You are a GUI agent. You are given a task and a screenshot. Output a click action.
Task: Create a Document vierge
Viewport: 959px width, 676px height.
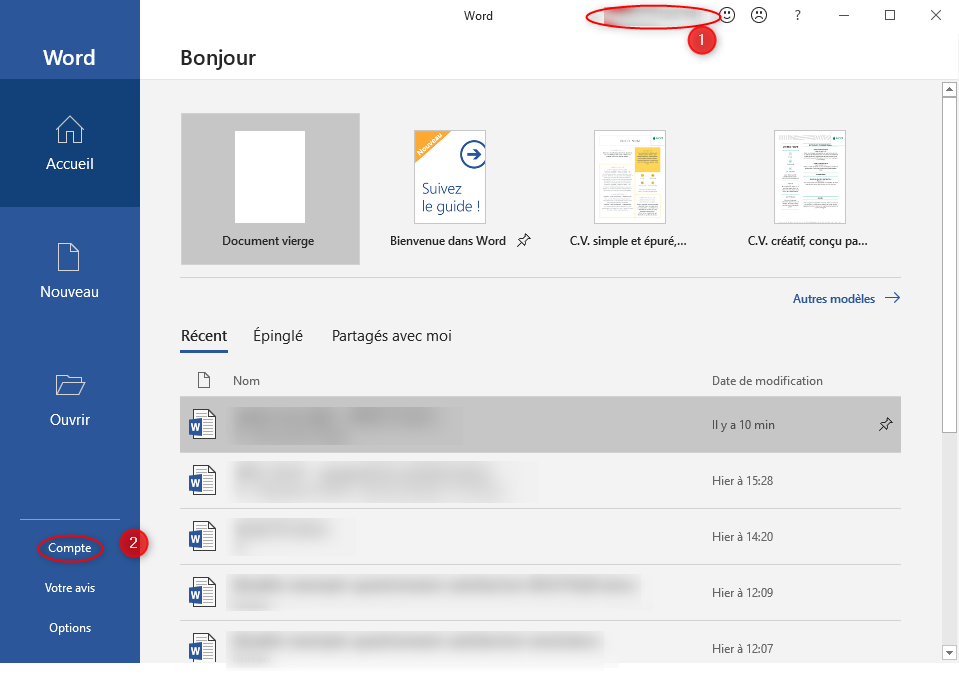270,188
